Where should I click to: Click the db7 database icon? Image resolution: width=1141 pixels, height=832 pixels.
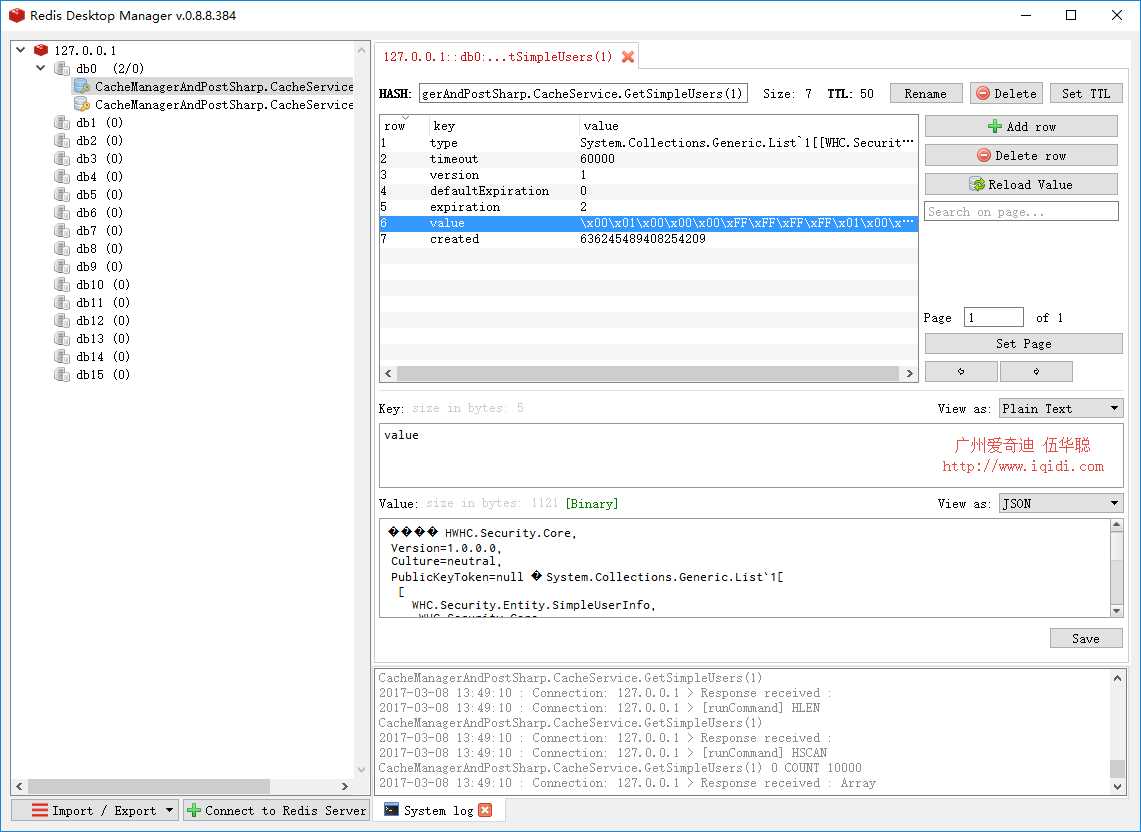tap(63, 231)
